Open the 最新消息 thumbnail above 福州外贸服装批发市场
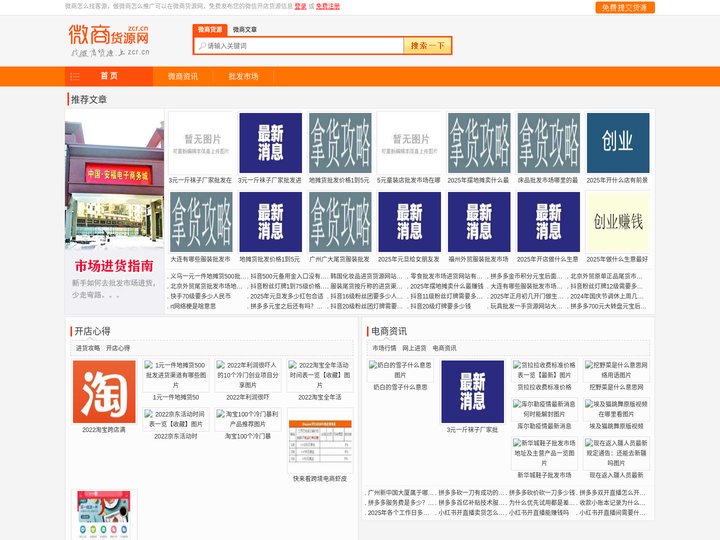This screenshot has height=540, width=720. (x=479, y=222)
